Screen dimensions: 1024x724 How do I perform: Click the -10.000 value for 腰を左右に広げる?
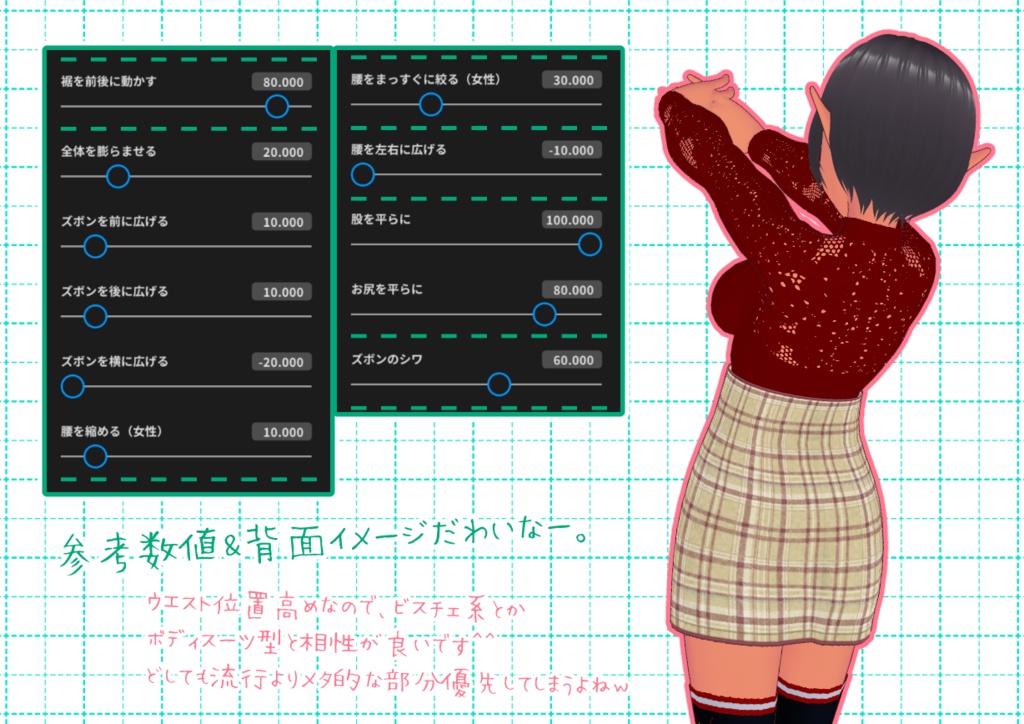(572, 150)
